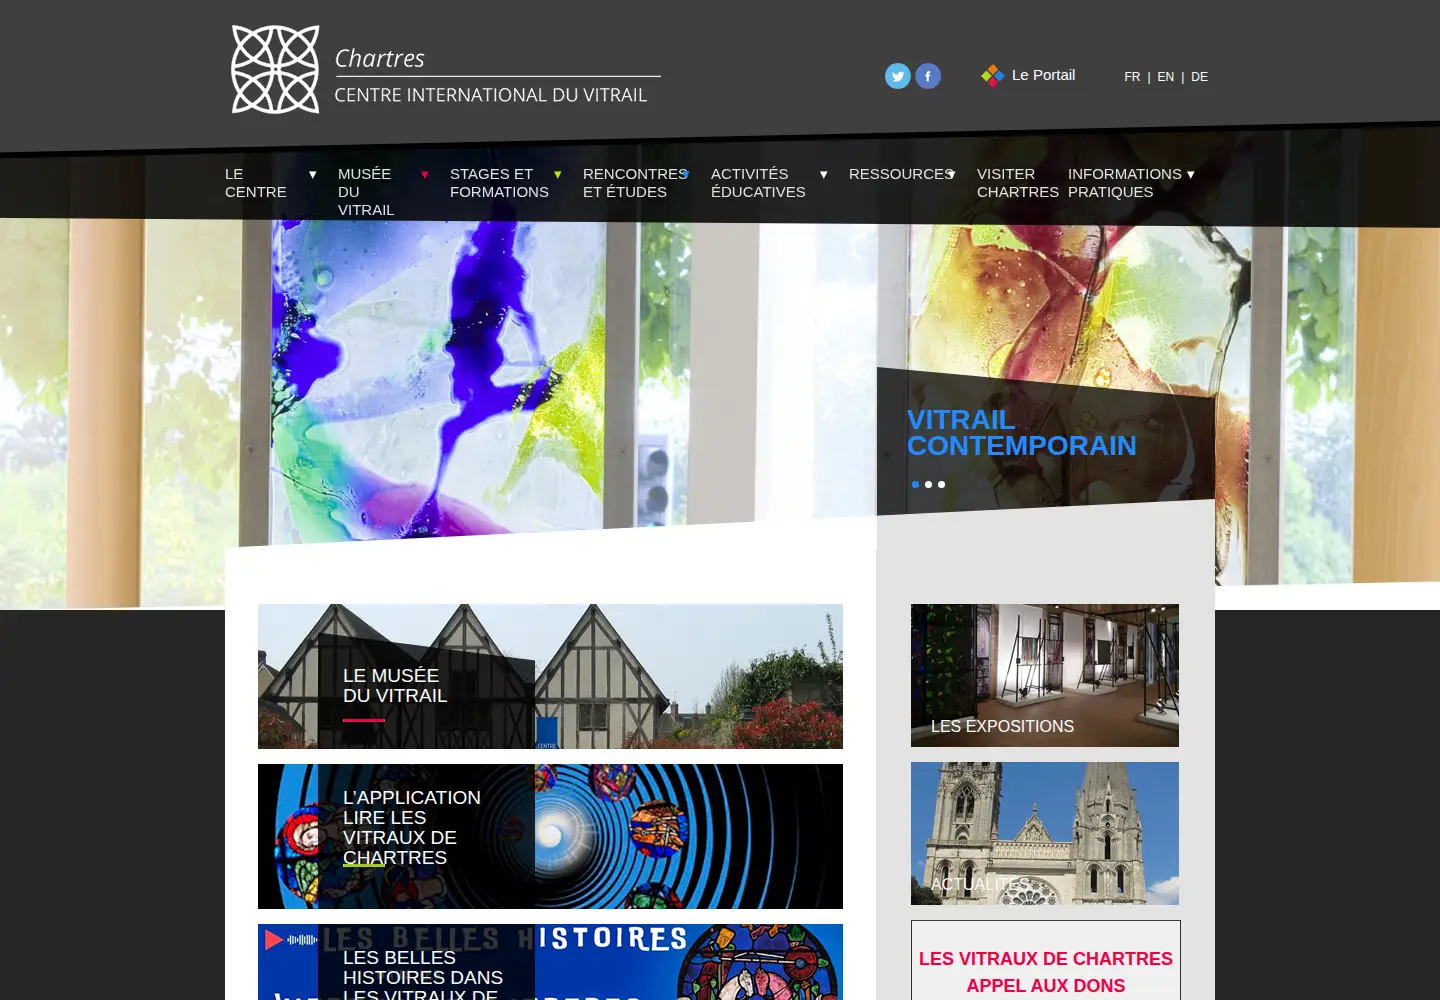
Task: Open the Le Portail link
Action: pos(1043,75)
